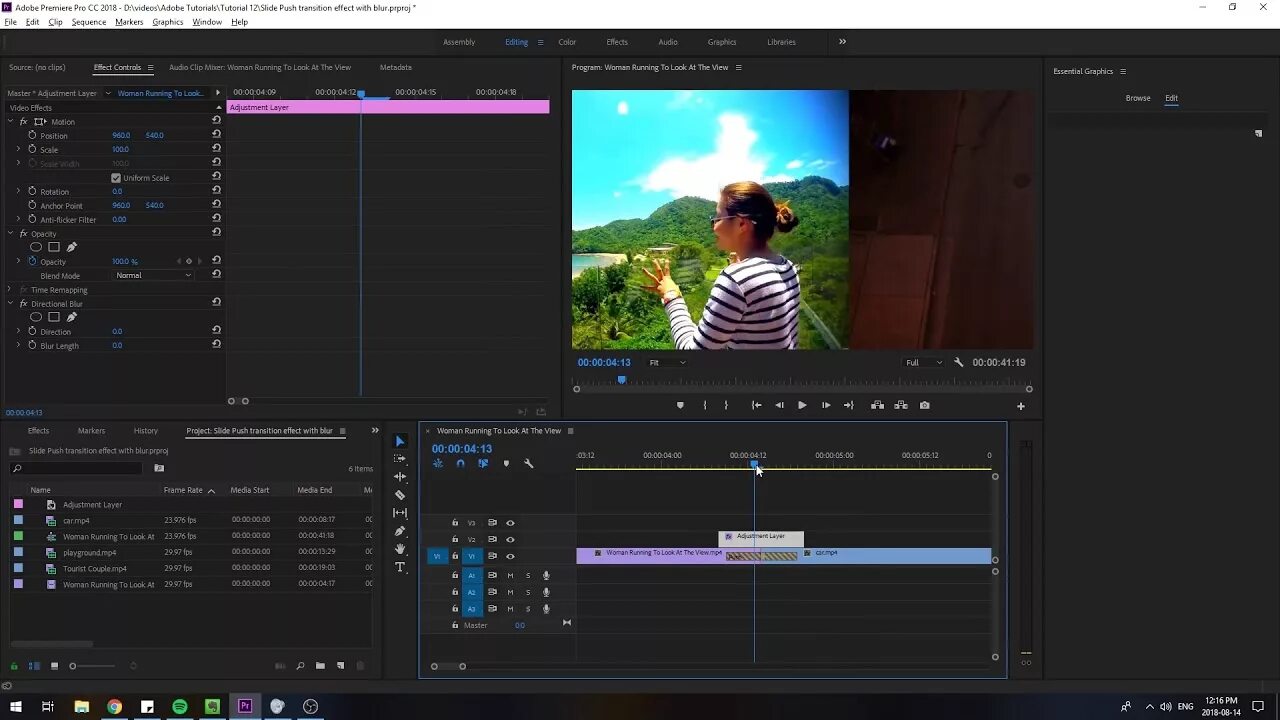The image size is (1280, 720).
Task: Open the Blend Mode dropdown
Action: [153, 275]
